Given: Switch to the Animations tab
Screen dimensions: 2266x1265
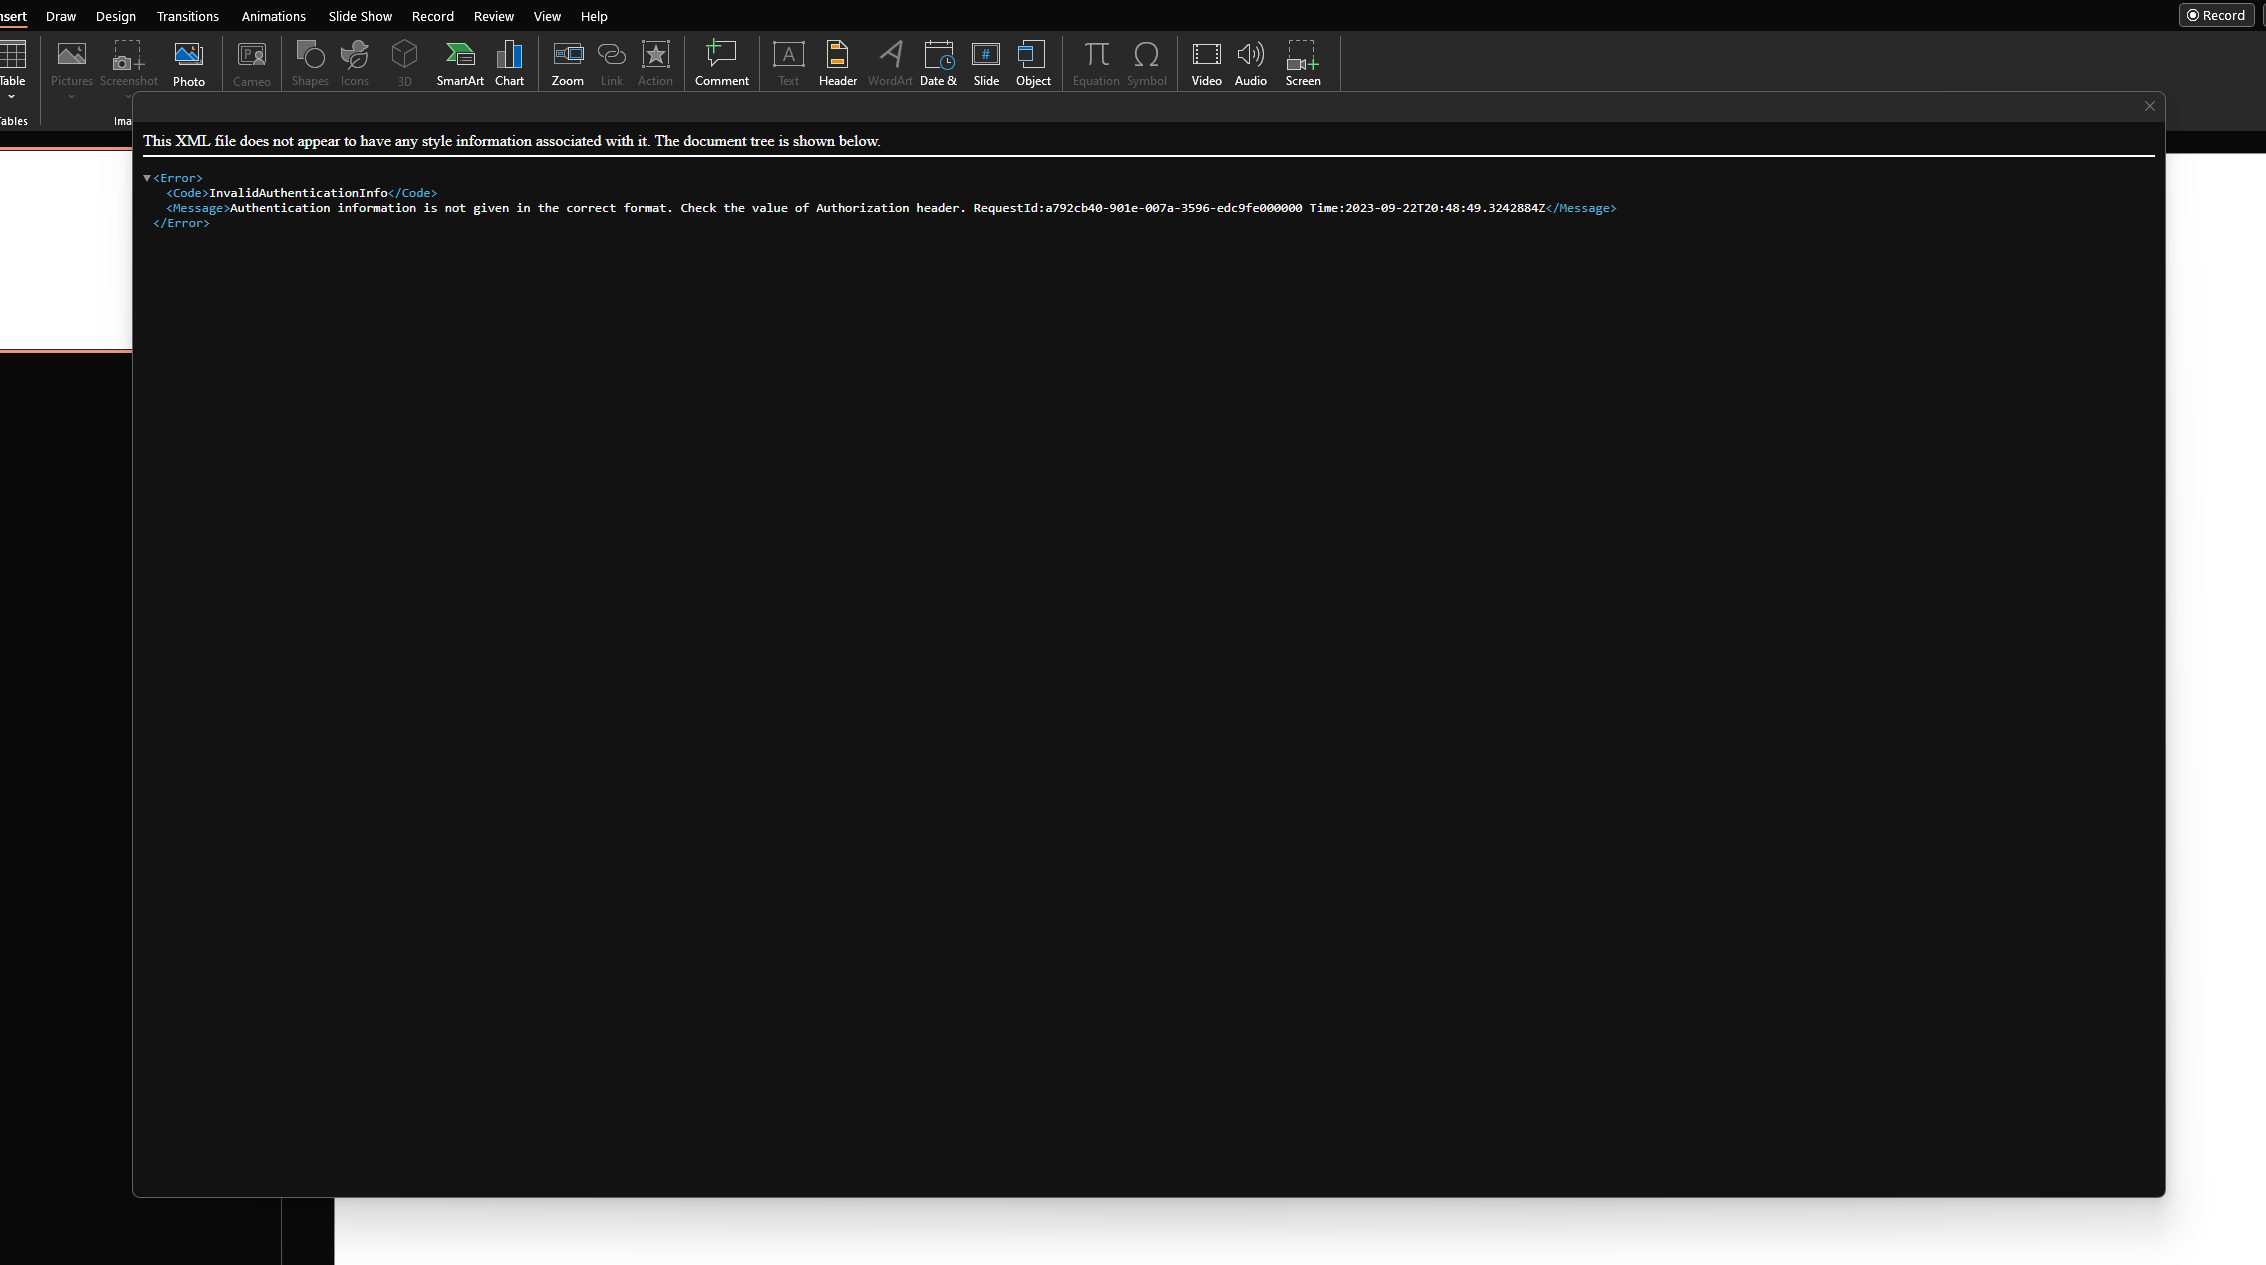Looking at the screenshot, I should 273,16.
